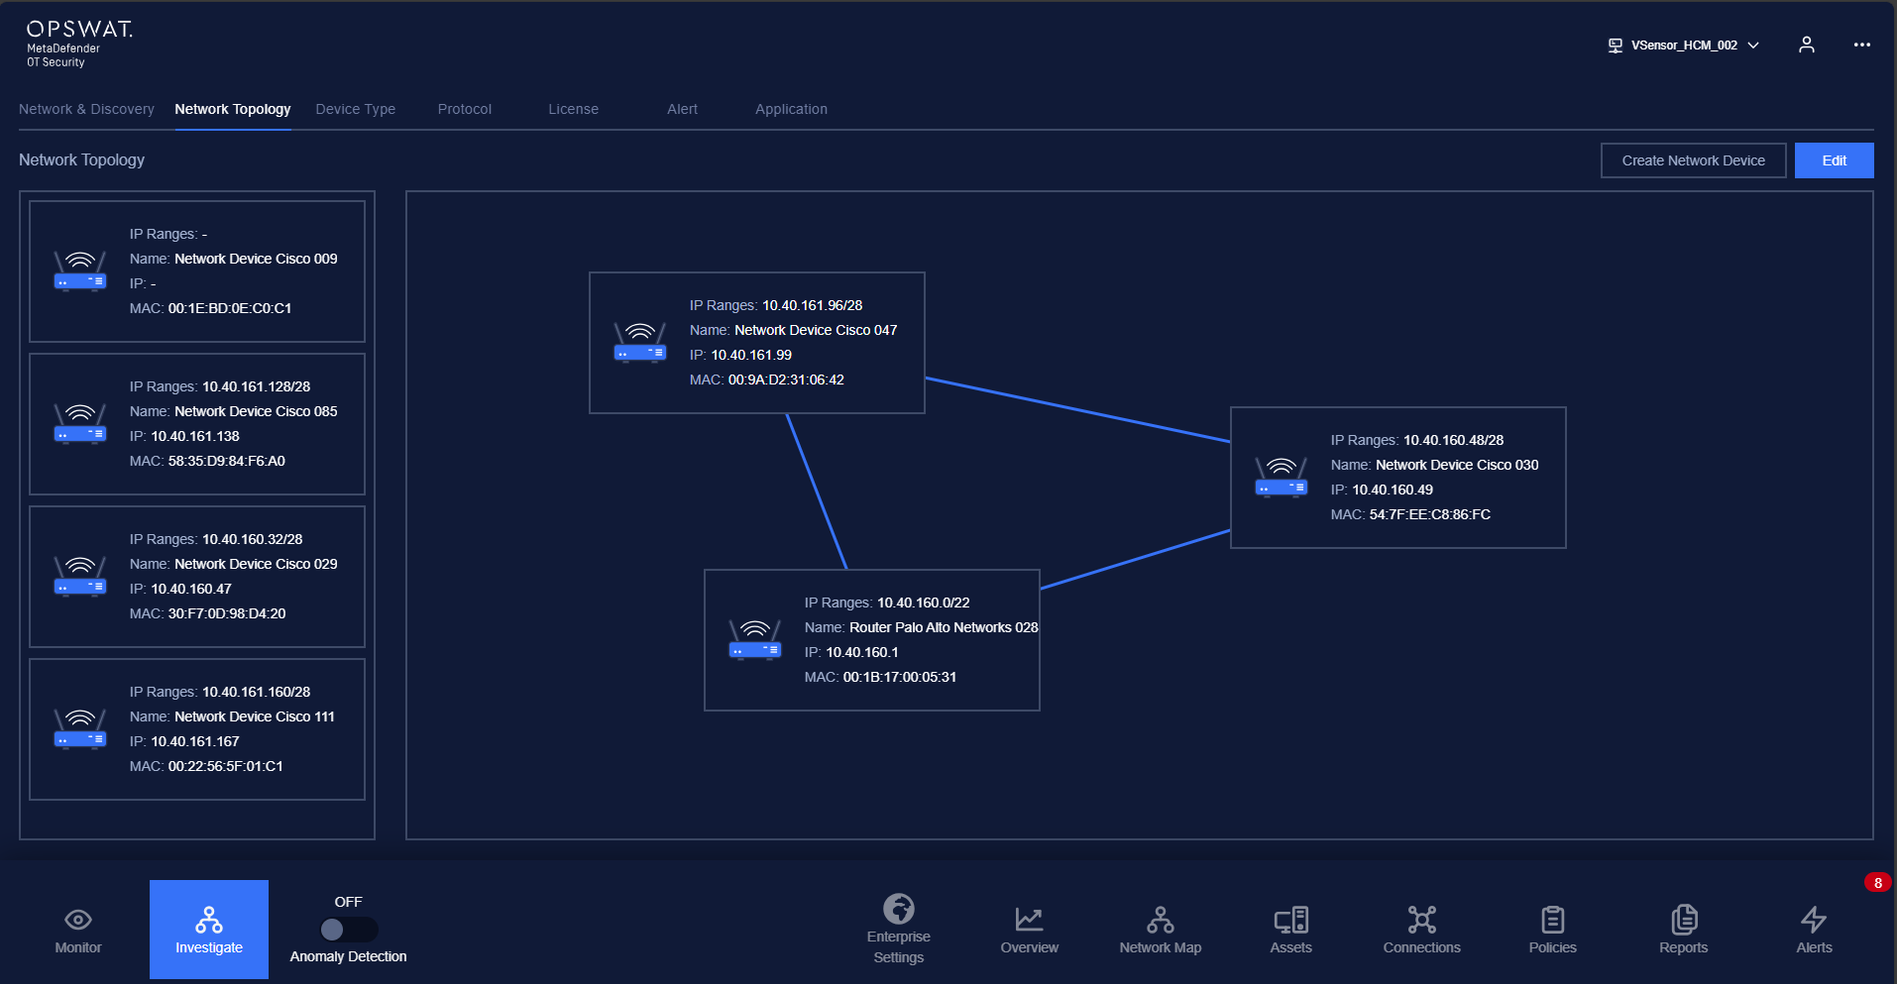Click the Network Topology section heading
Image resolution: width=1897 pixels, height=984 pixels.
tap(82, 160)
